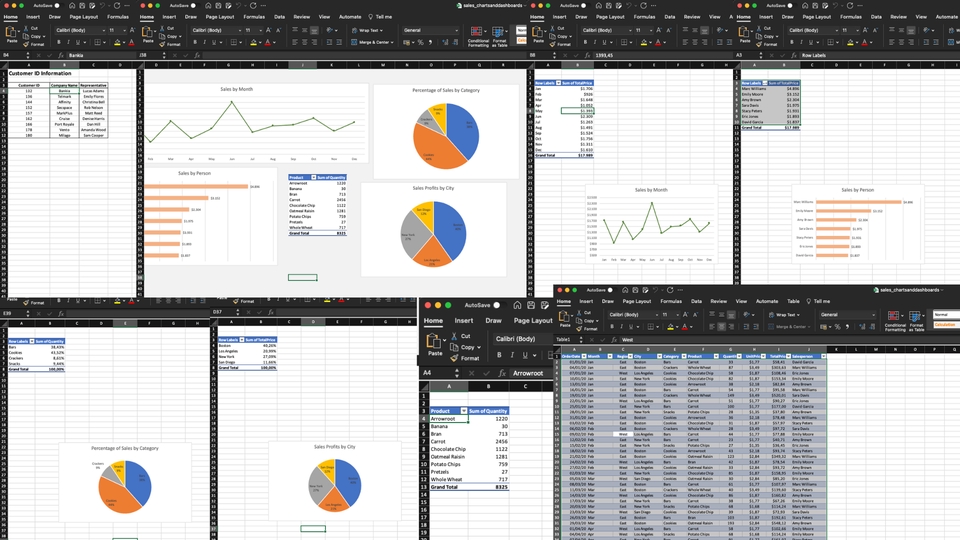Open General number format dropdown in dashboard window

[x=430, y=30]
